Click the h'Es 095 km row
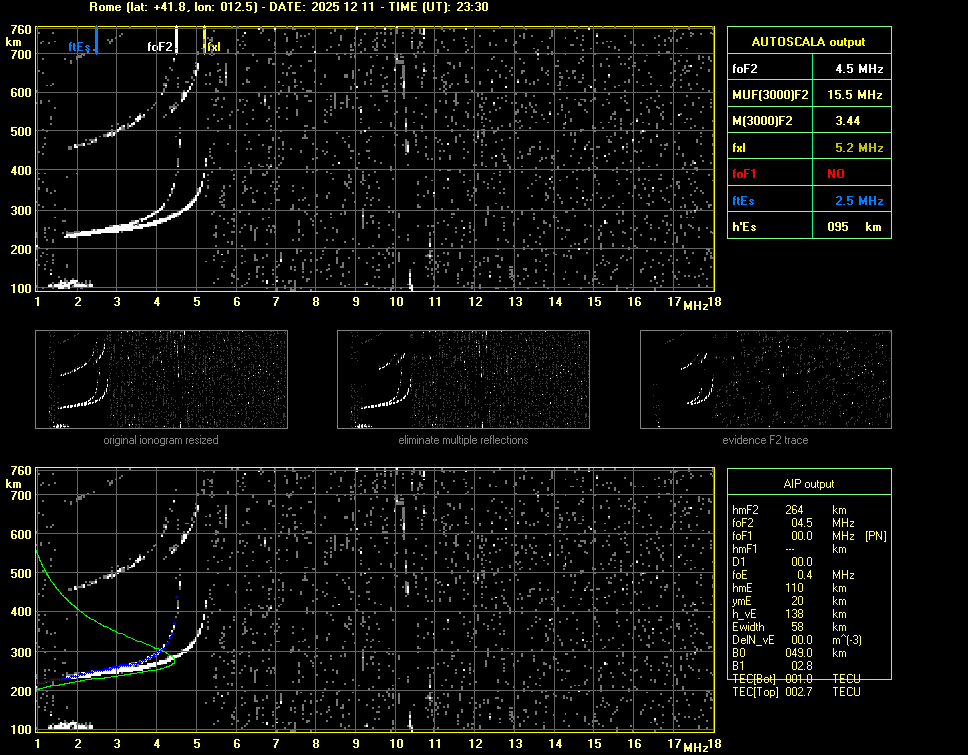 (809, 226)
